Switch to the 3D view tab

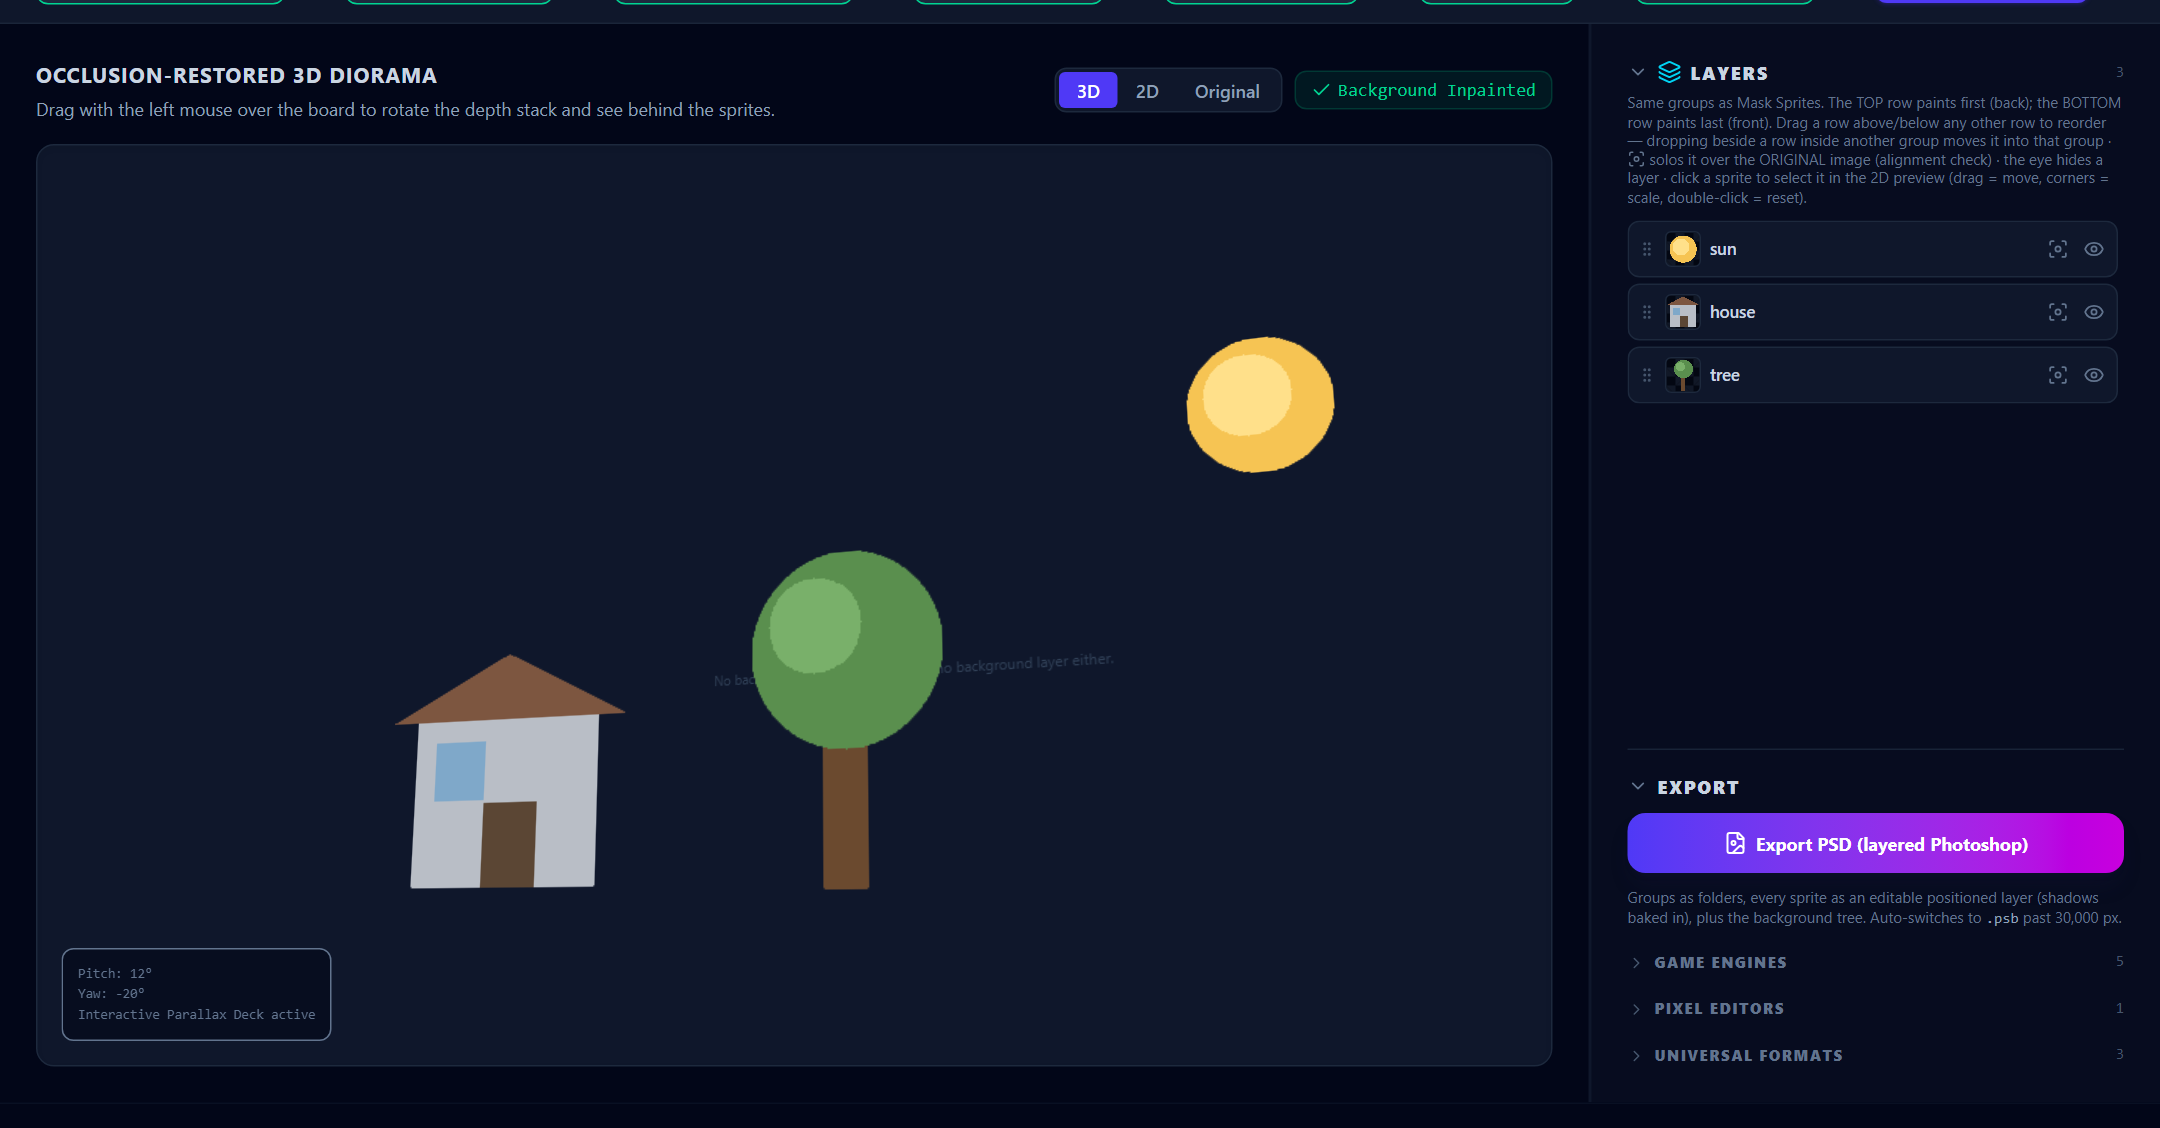tap(1088, 91)
